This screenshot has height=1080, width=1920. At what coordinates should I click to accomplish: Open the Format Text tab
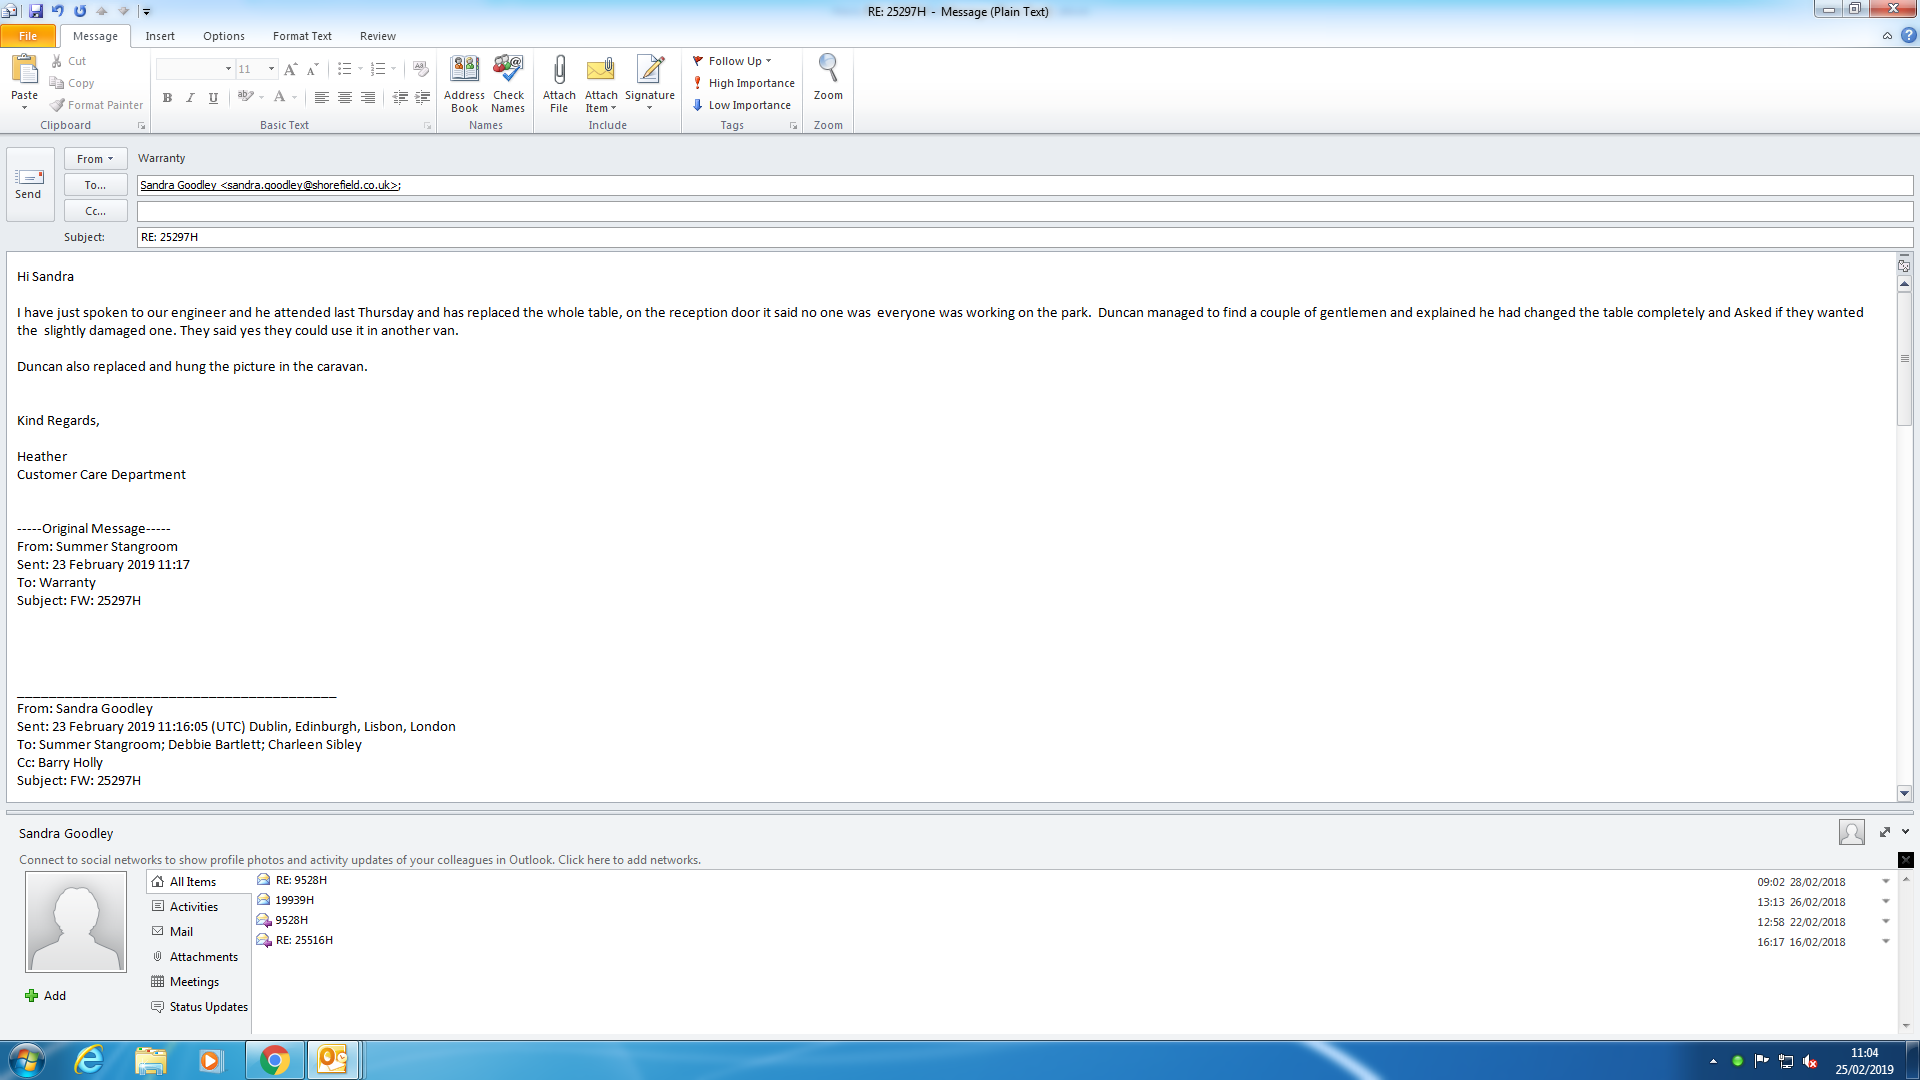(x=302, y=36)
